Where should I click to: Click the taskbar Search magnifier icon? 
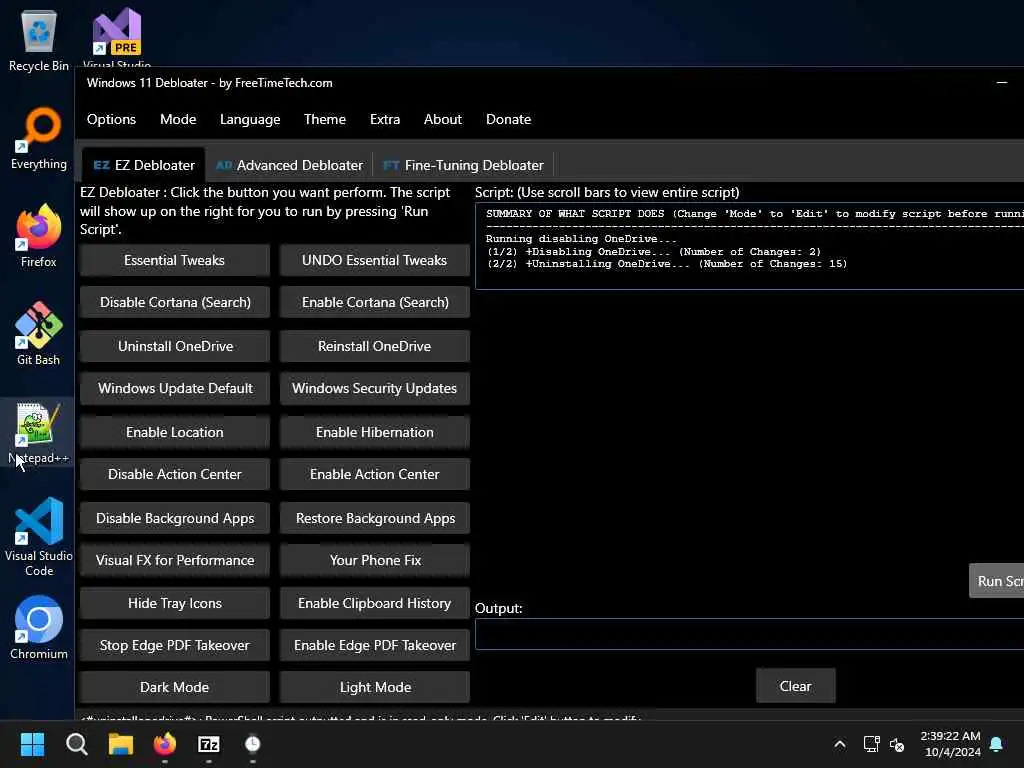pyautogui.click(x=76, y=744)
